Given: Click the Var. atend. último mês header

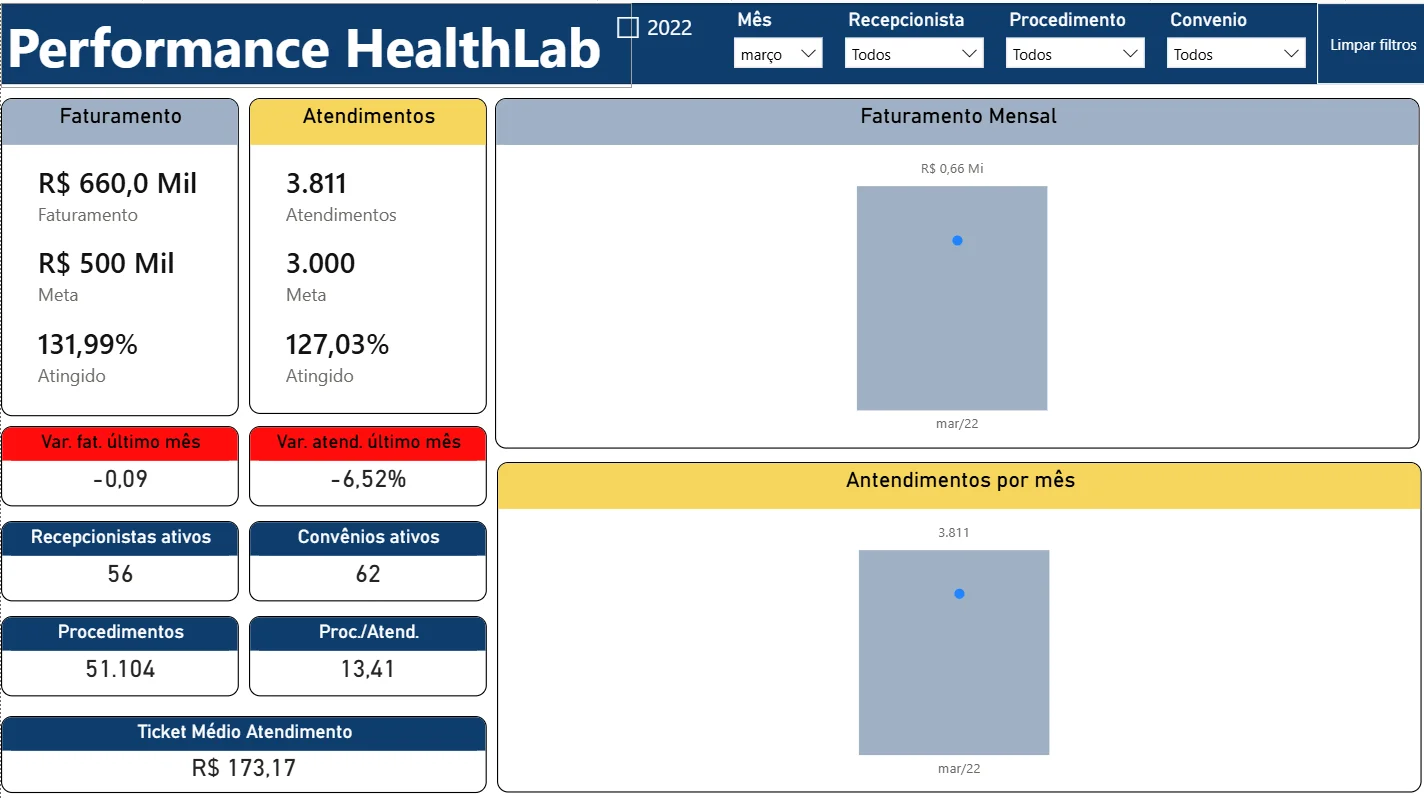Looking at the screenshot, I should coord(368,442).
